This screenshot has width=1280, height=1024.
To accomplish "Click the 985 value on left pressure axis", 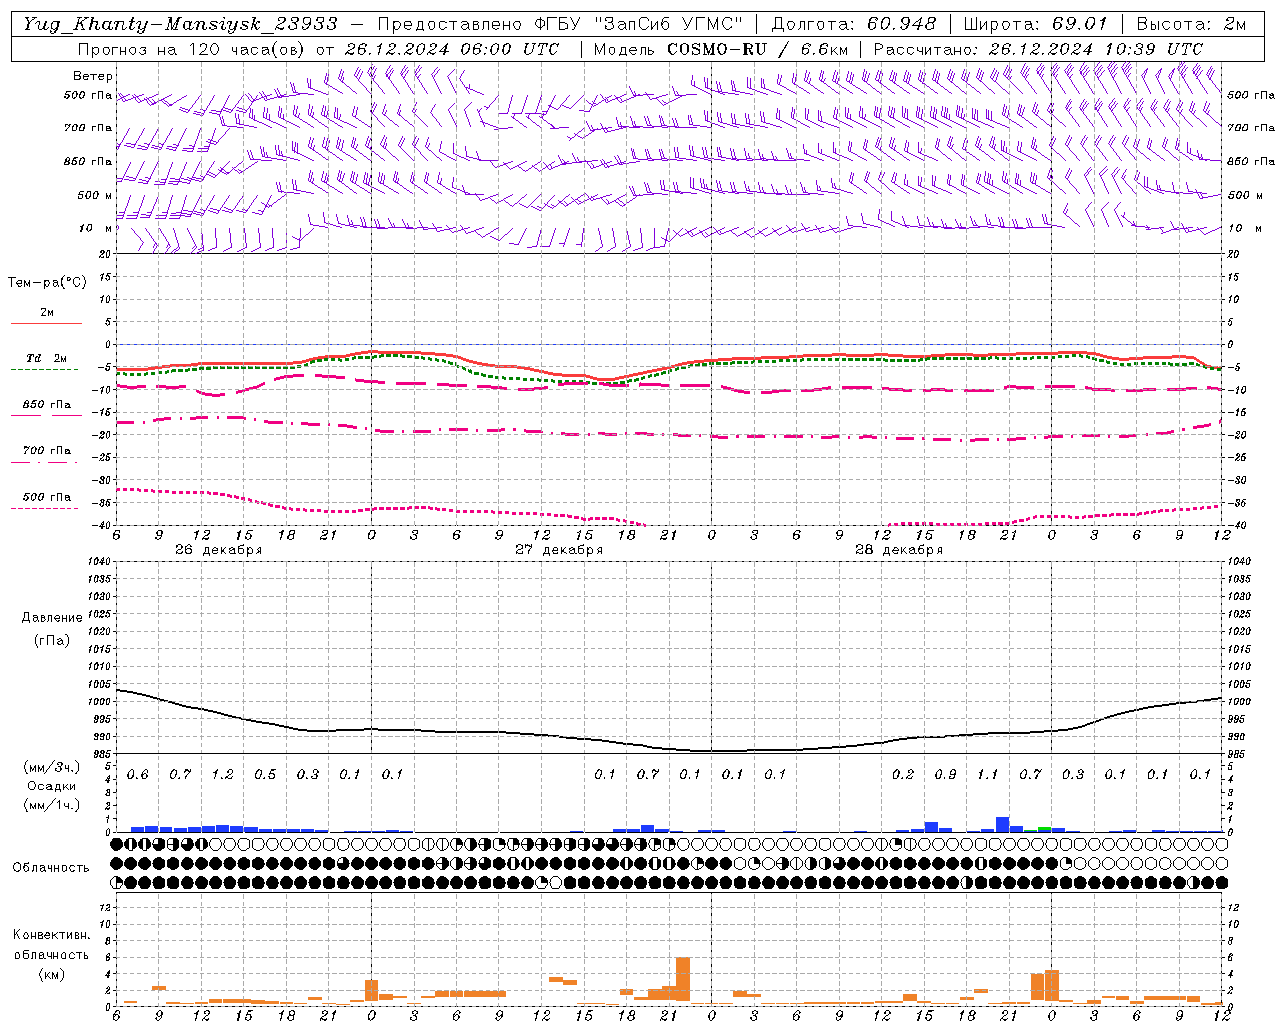I will click(103, 754).
